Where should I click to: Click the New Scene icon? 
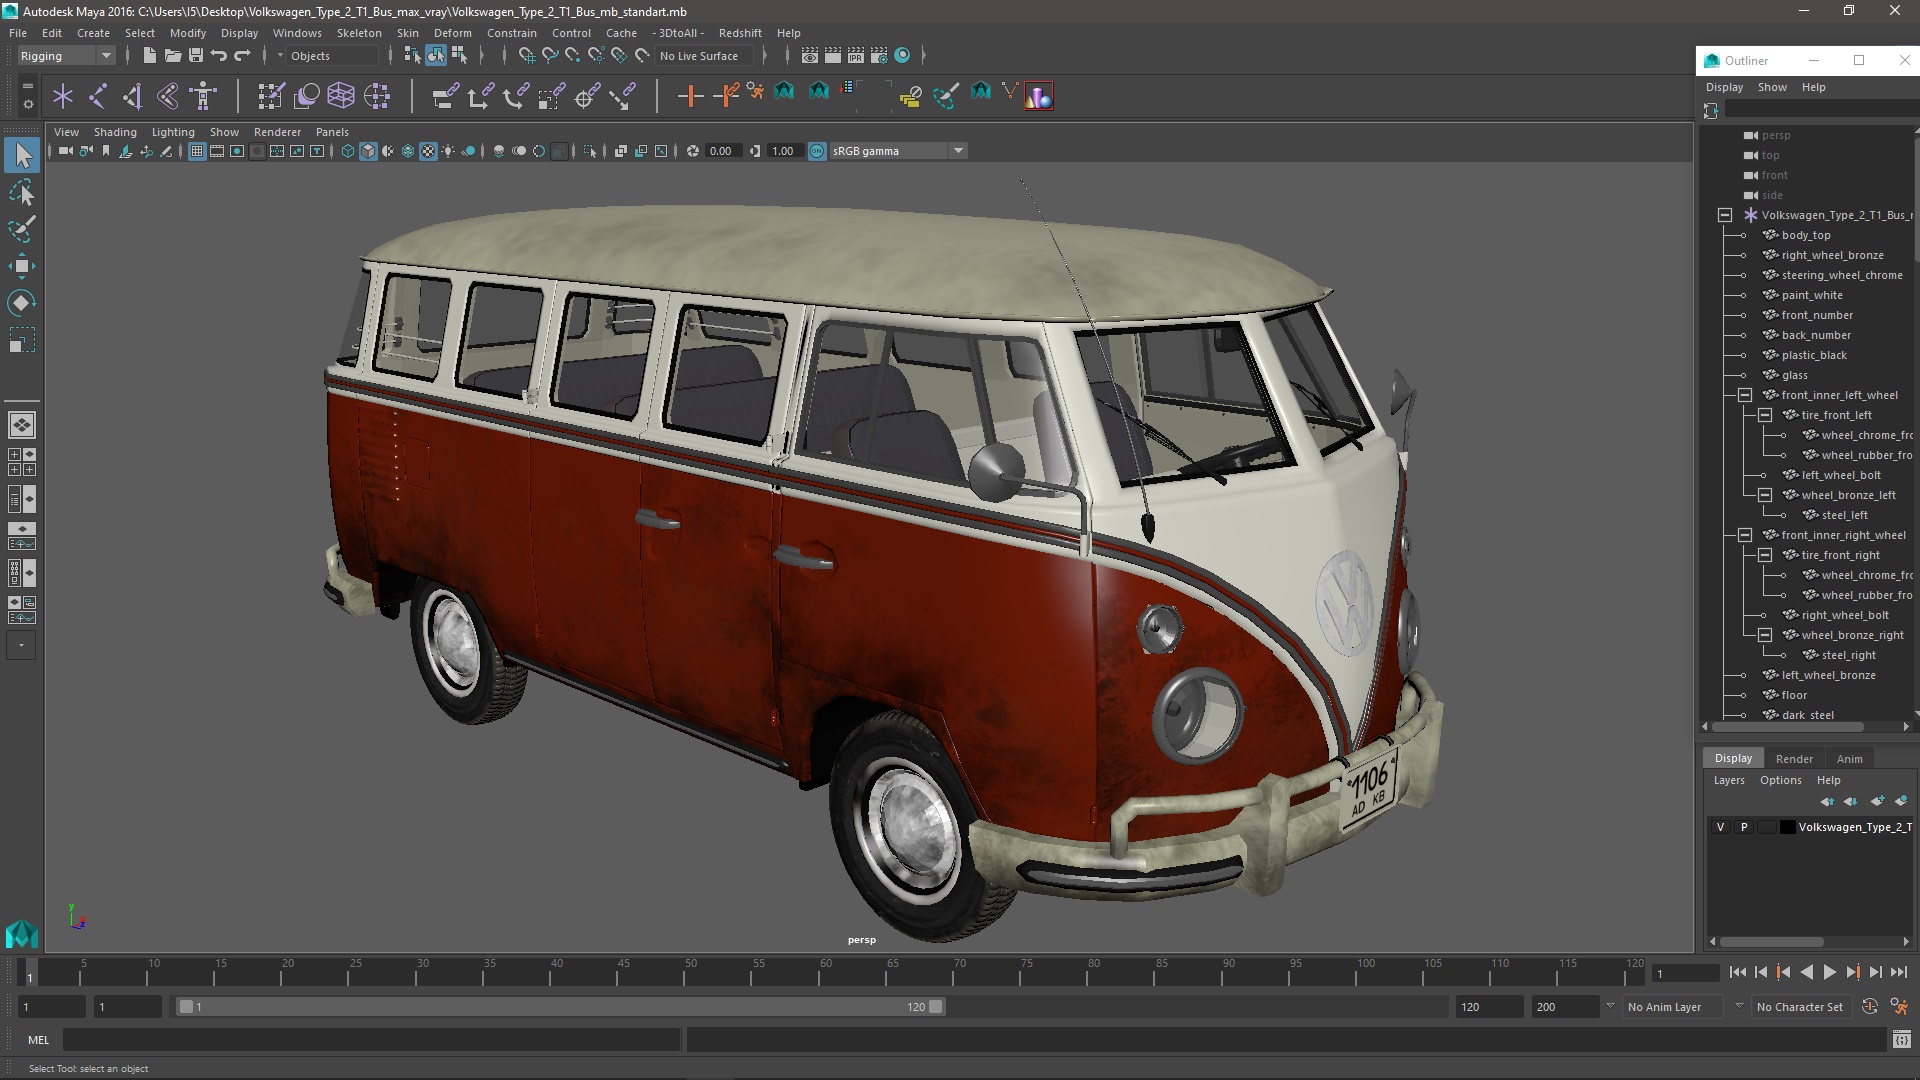[149, 56]
